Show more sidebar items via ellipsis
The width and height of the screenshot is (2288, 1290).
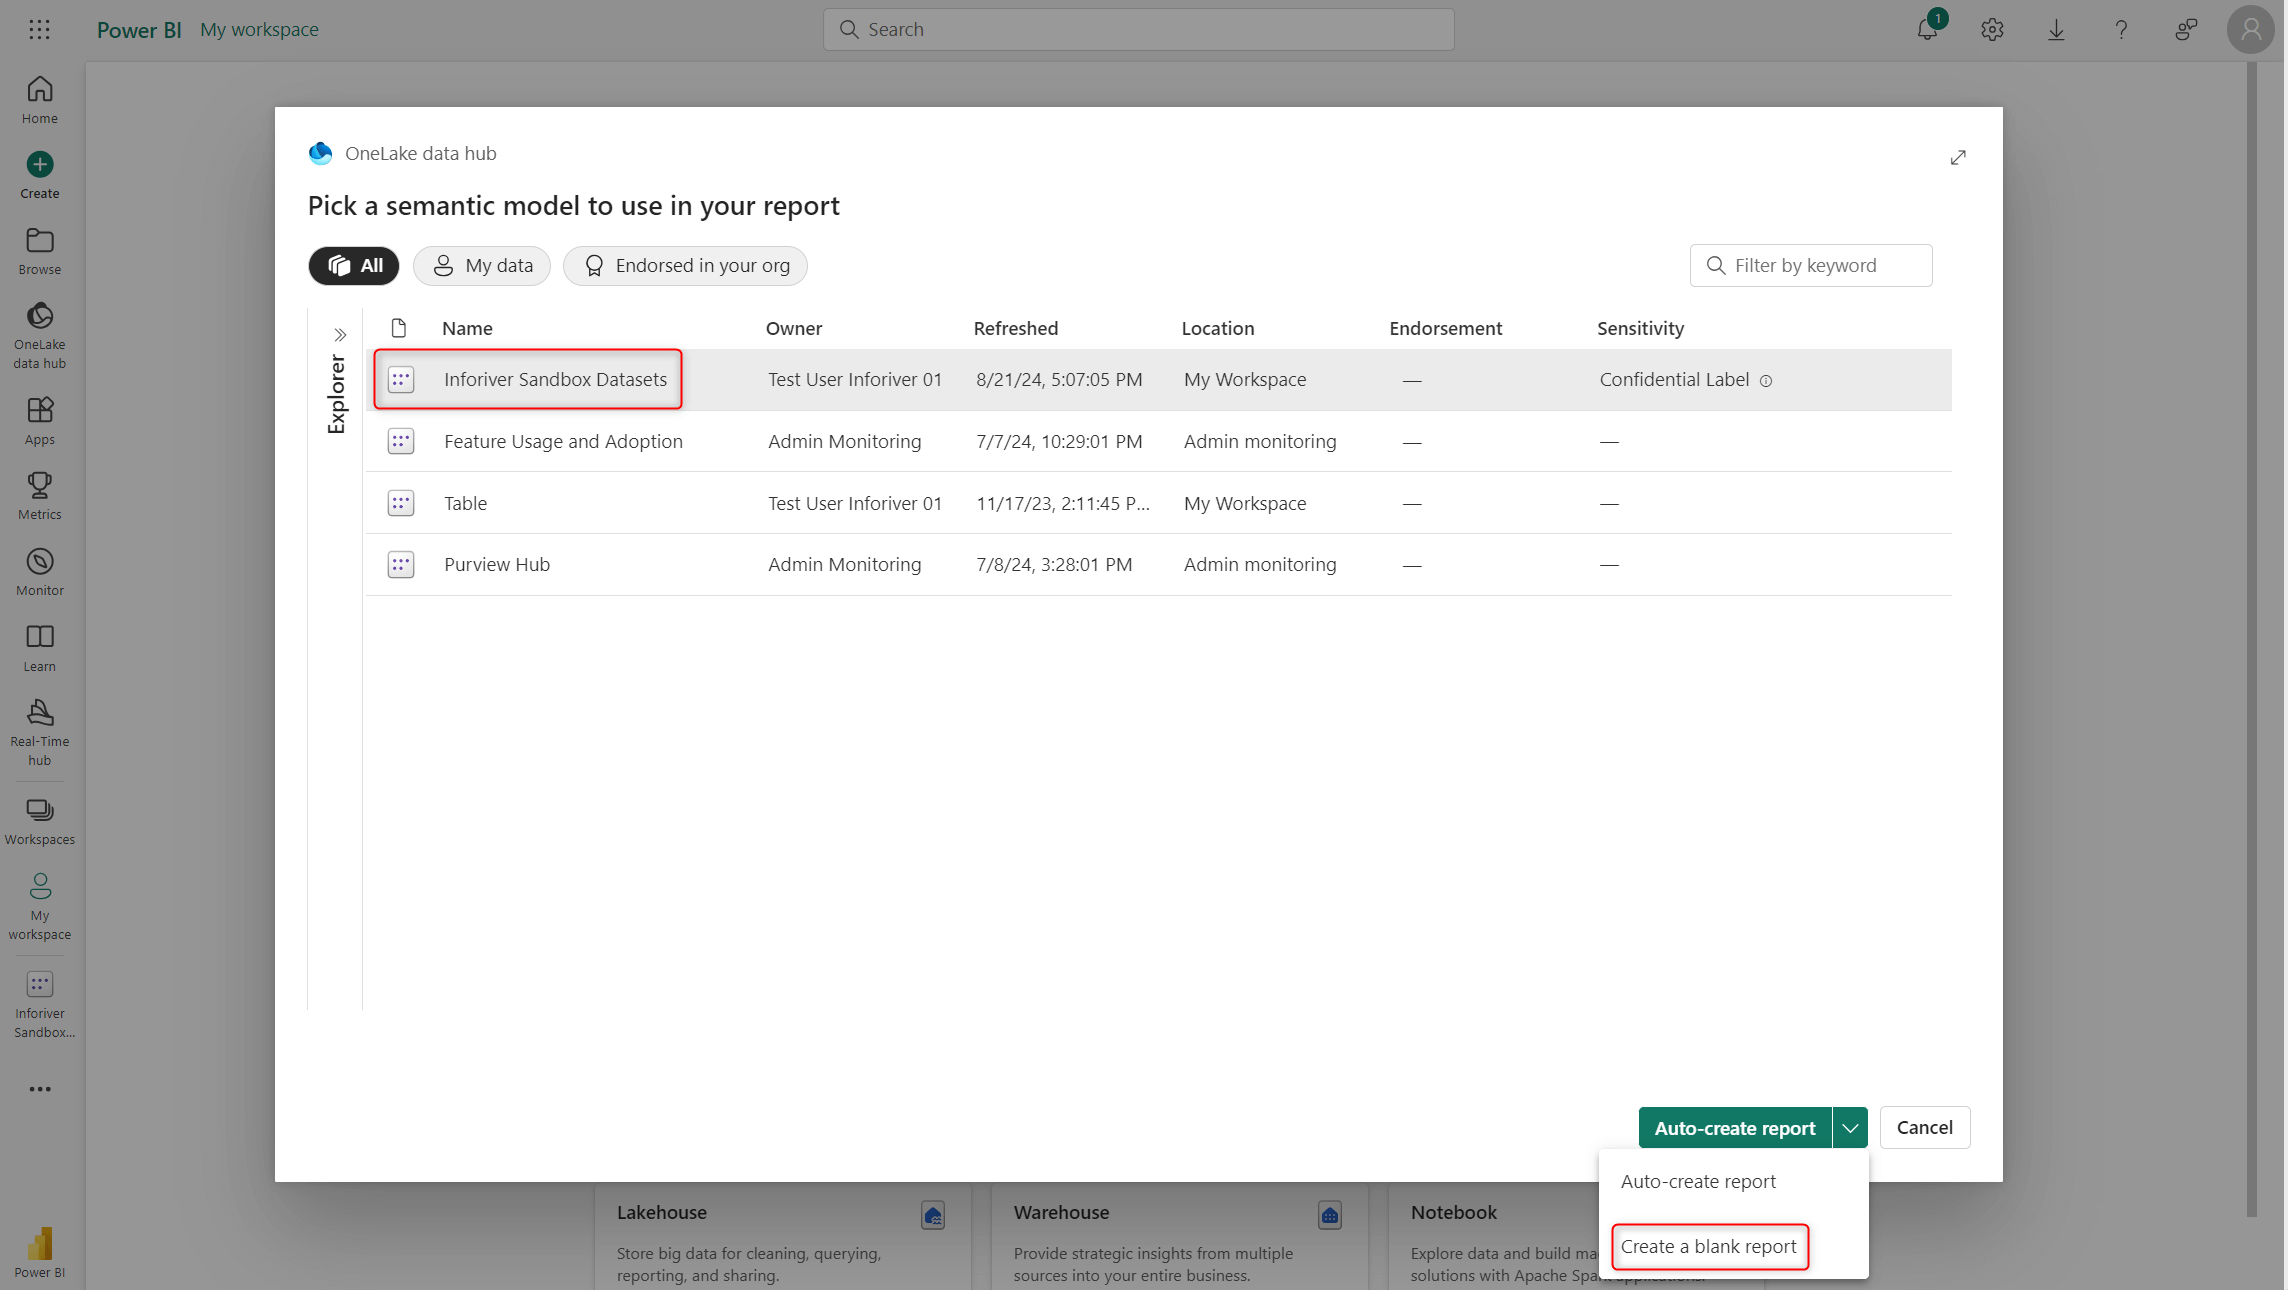40,1089
